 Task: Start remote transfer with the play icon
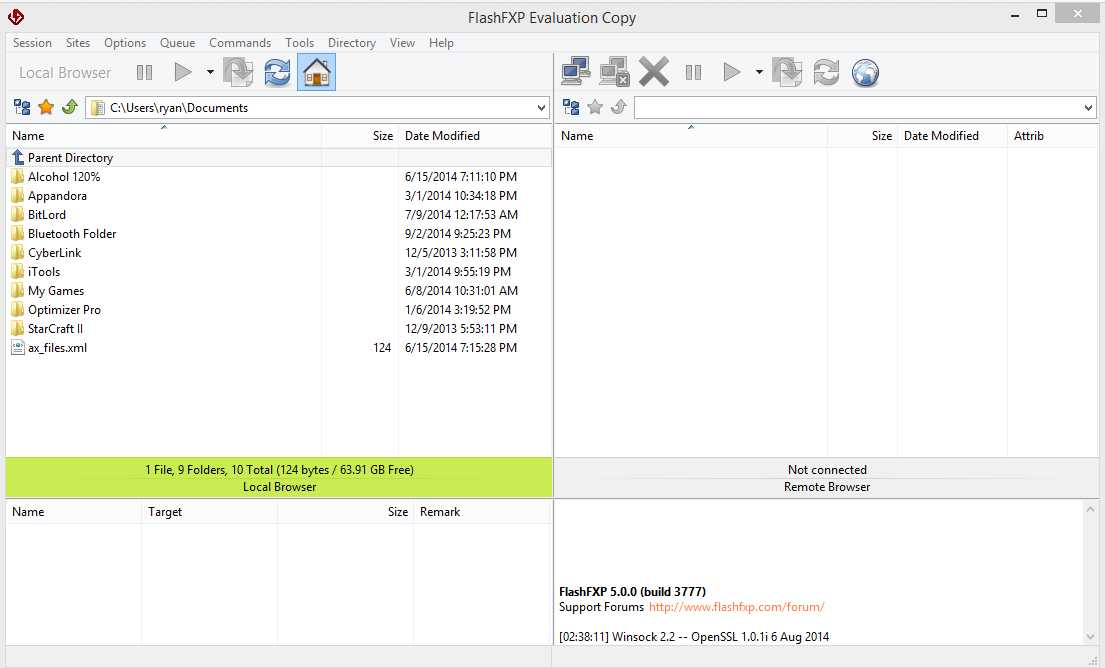coord(731,72)
